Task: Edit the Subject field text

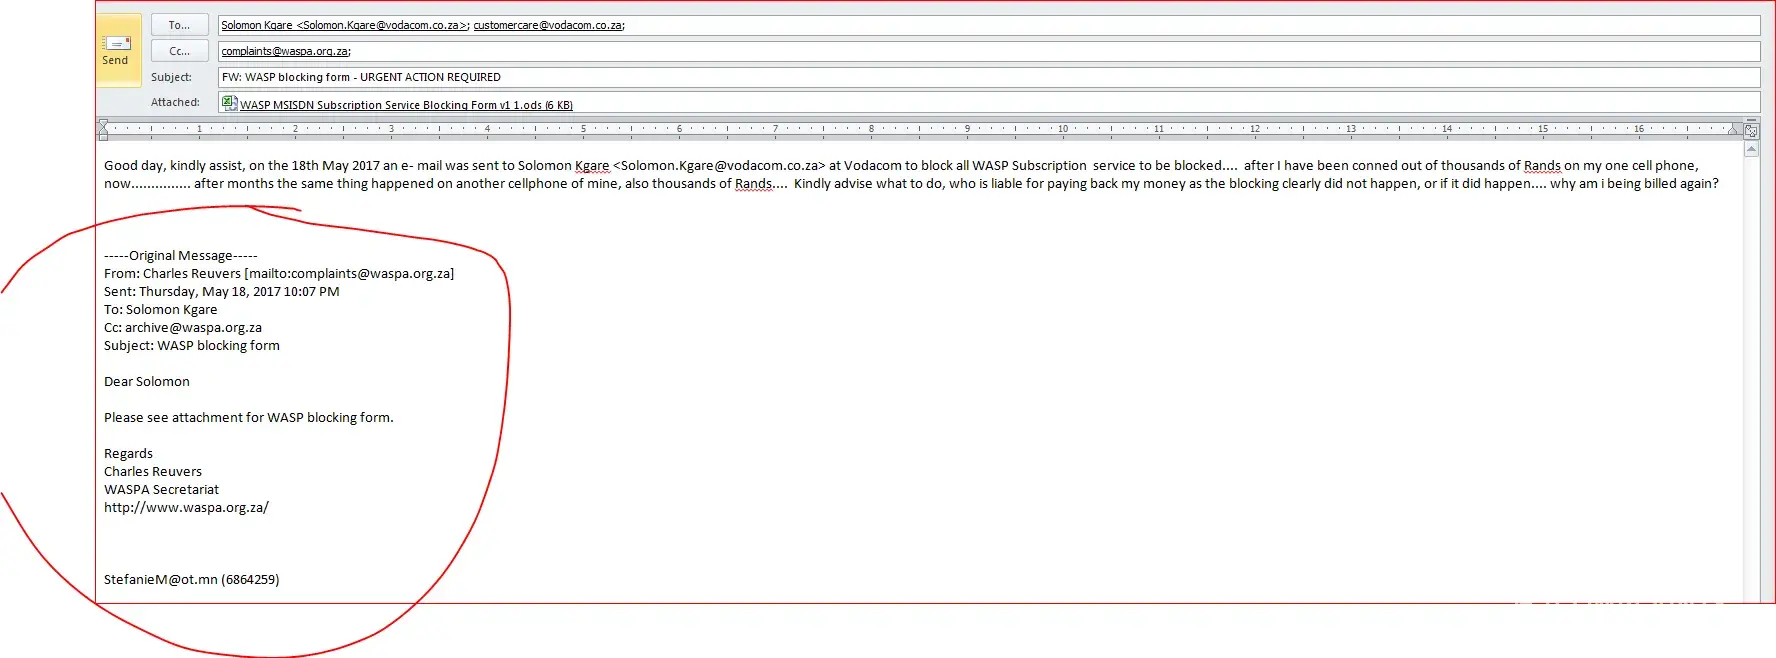Action: click(x=988, y=77)
